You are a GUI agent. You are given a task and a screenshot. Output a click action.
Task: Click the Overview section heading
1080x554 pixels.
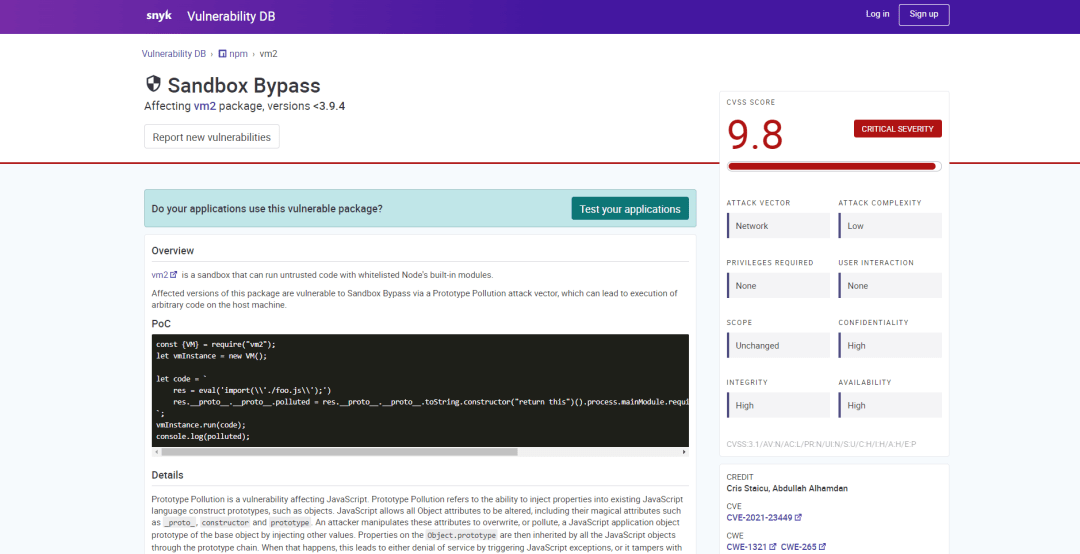click(173, 251)
